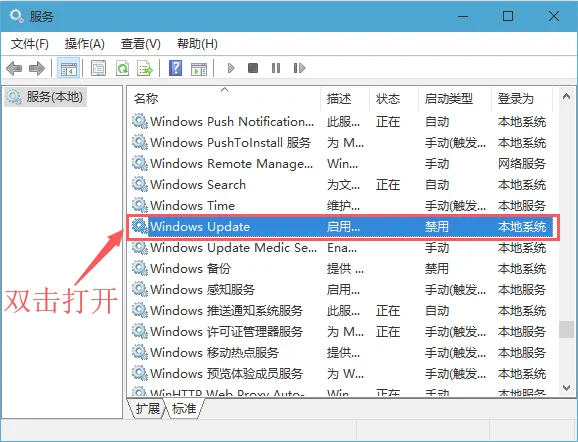Click the Pause service icon
578x442 pixels.
pyautogui.click(x=276, y=68)
